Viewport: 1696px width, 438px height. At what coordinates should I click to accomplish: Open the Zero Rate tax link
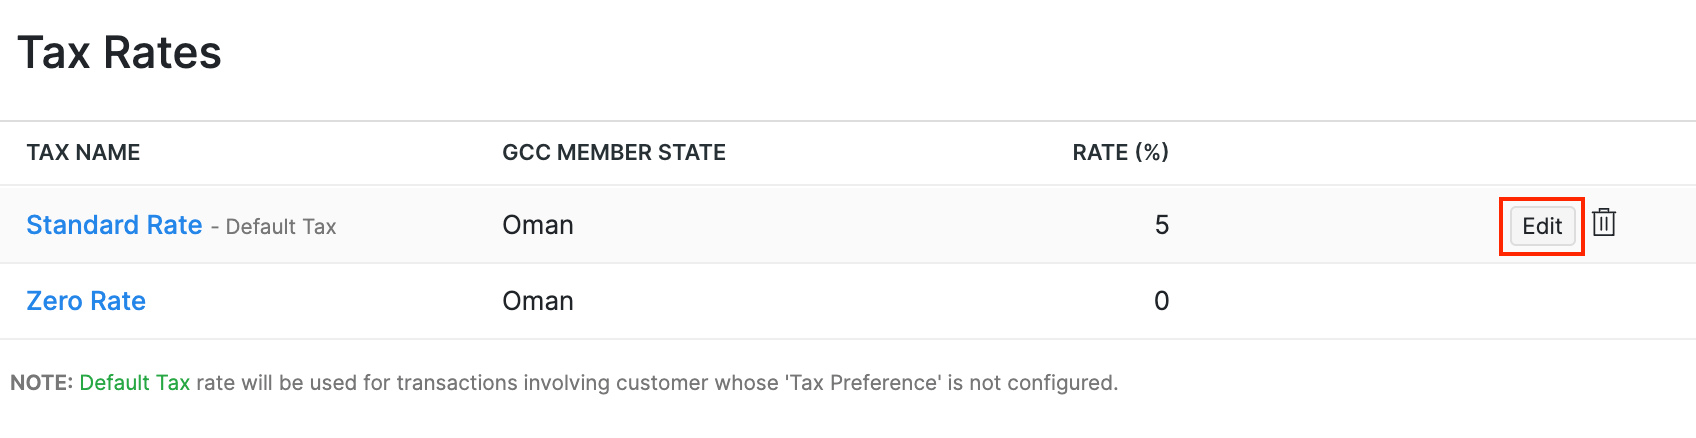coord(86,301)
